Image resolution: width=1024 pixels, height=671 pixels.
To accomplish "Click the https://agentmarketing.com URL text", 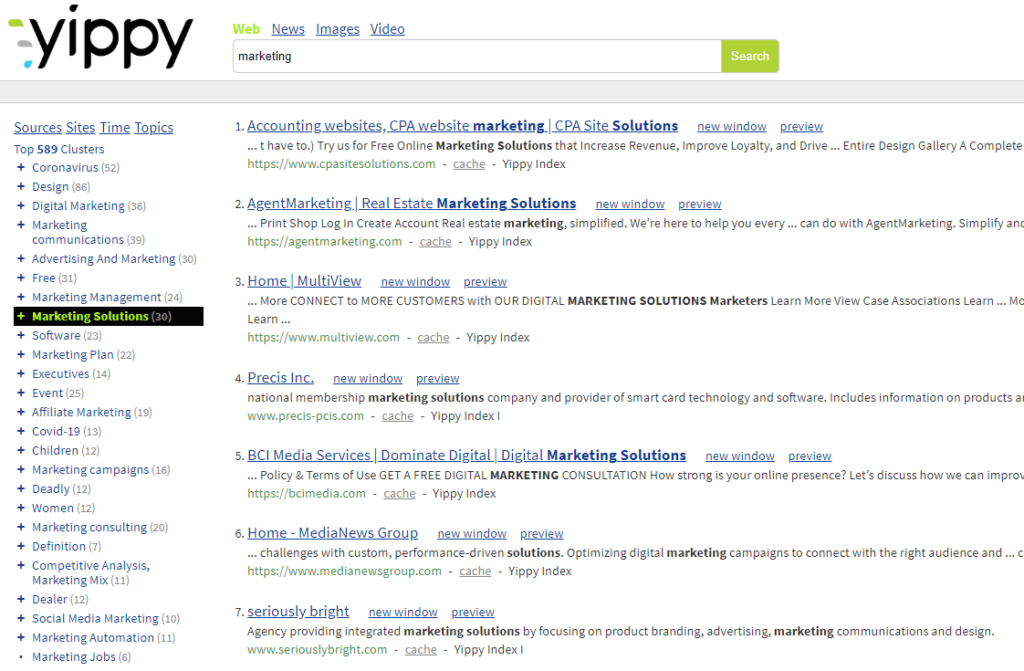I will pyautogui.click(x=325, y=242).
